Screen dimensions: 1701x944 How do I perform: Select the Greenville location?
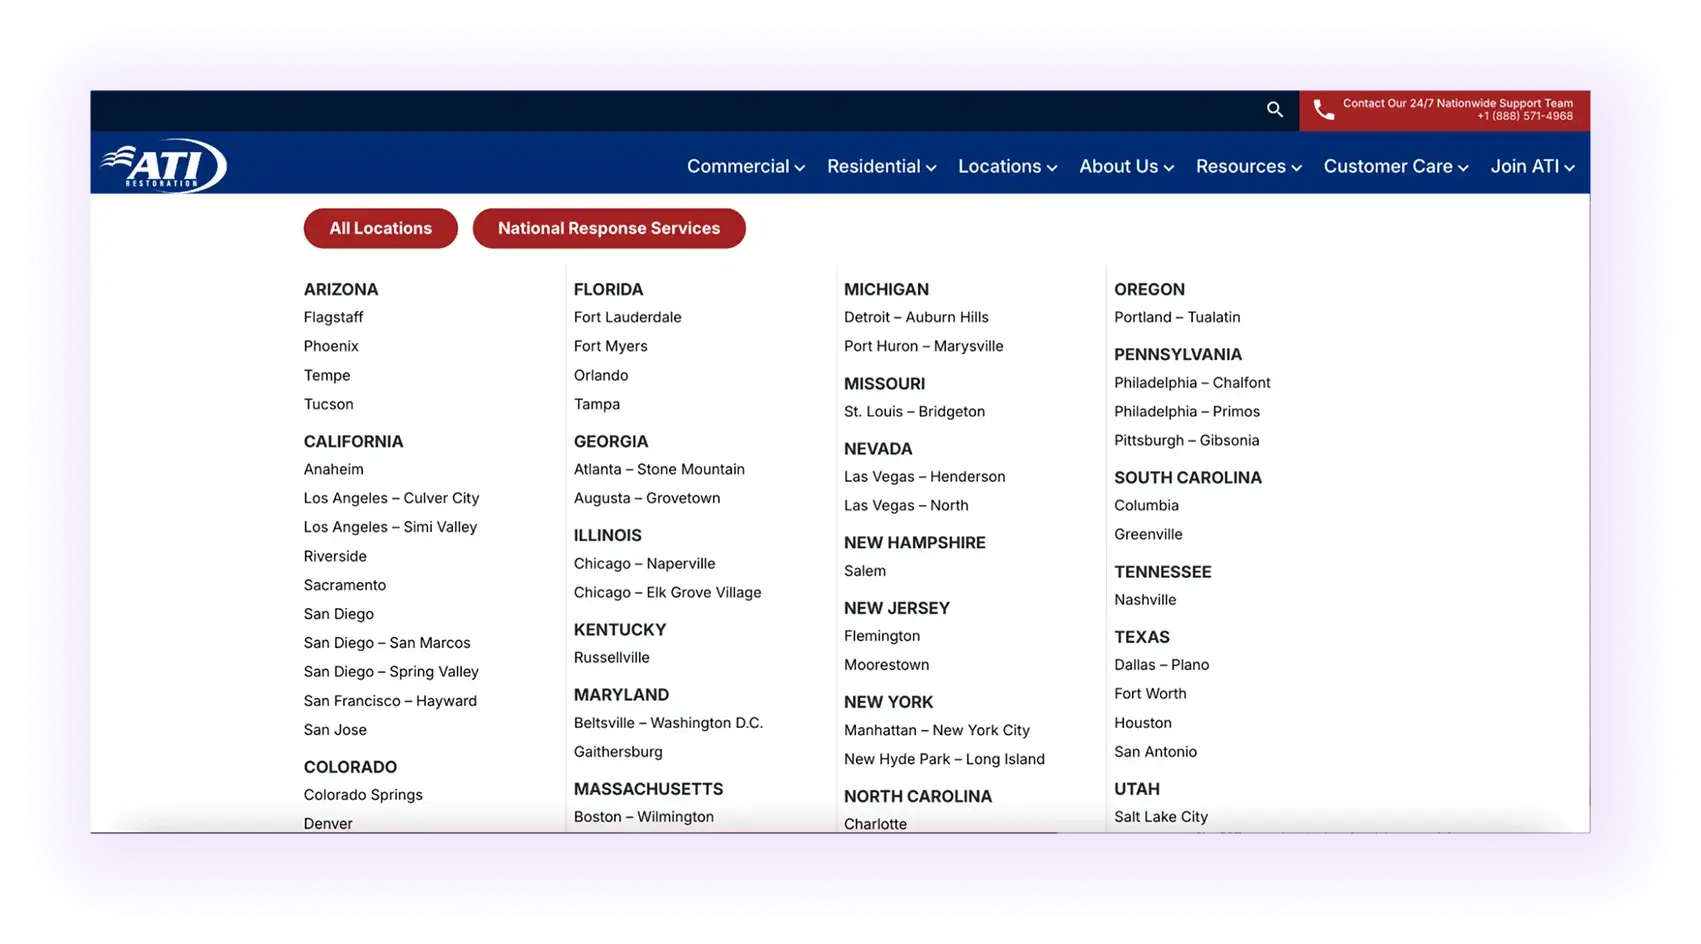(1148, 535)
